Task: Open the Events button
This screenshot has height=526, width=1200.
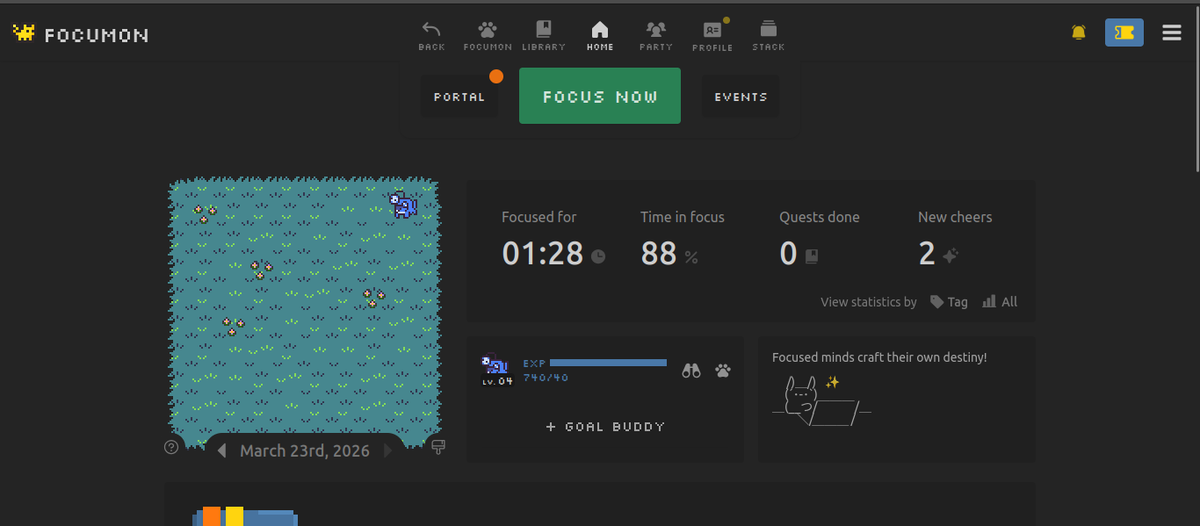Action: 740,97
